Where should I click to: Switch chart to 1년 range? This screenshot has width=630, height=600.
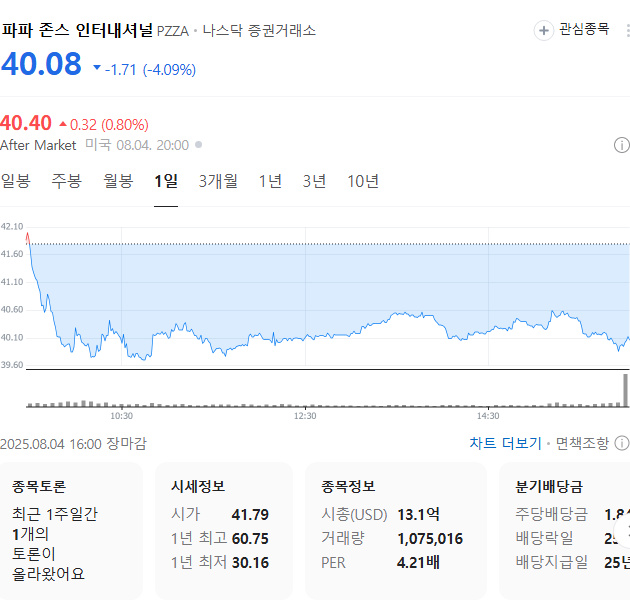pos(270,181)
